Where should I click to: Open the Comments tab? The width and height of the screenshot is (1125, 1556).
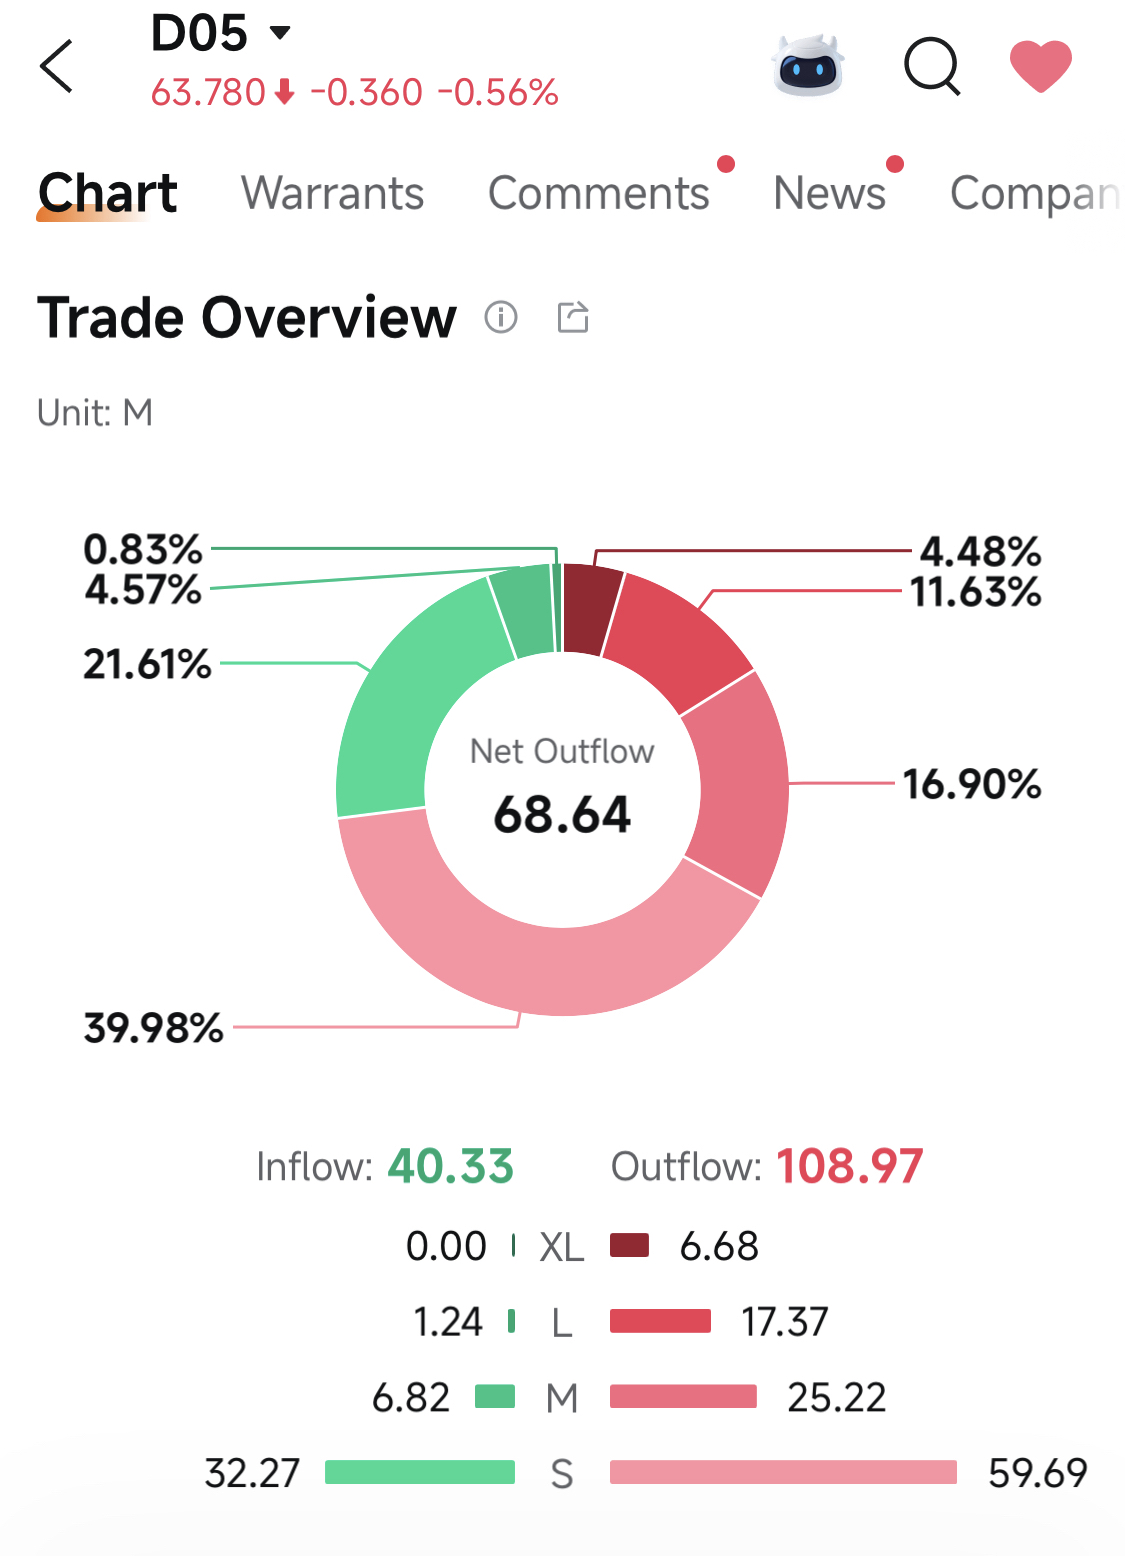[x=598, y=193]
